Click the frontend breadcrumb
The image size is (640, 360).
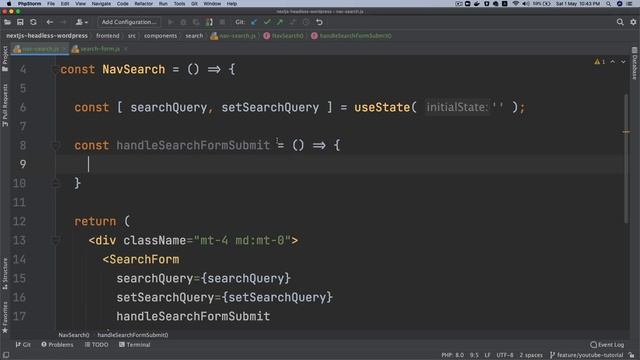pos(108,36)
